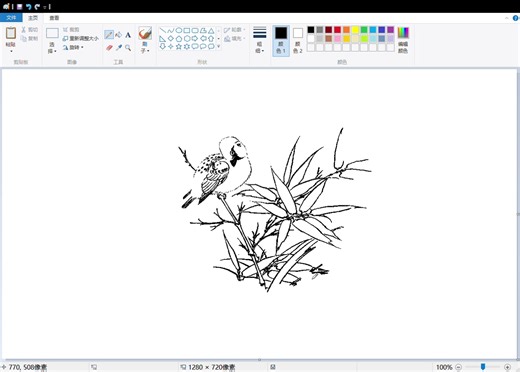Viewport: 520px width, 372px height.
Task: Click the Brushes icon
Action: (145, 33)
